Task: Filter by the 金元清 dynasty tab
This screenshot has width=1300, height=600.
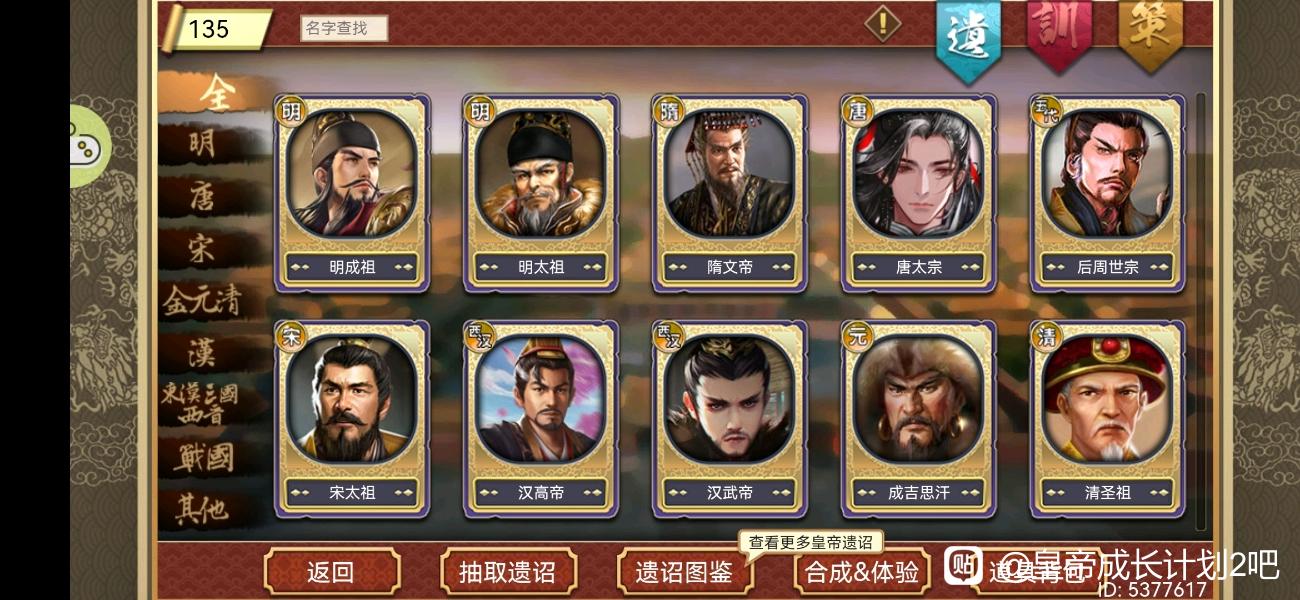Action: [203, 300]
